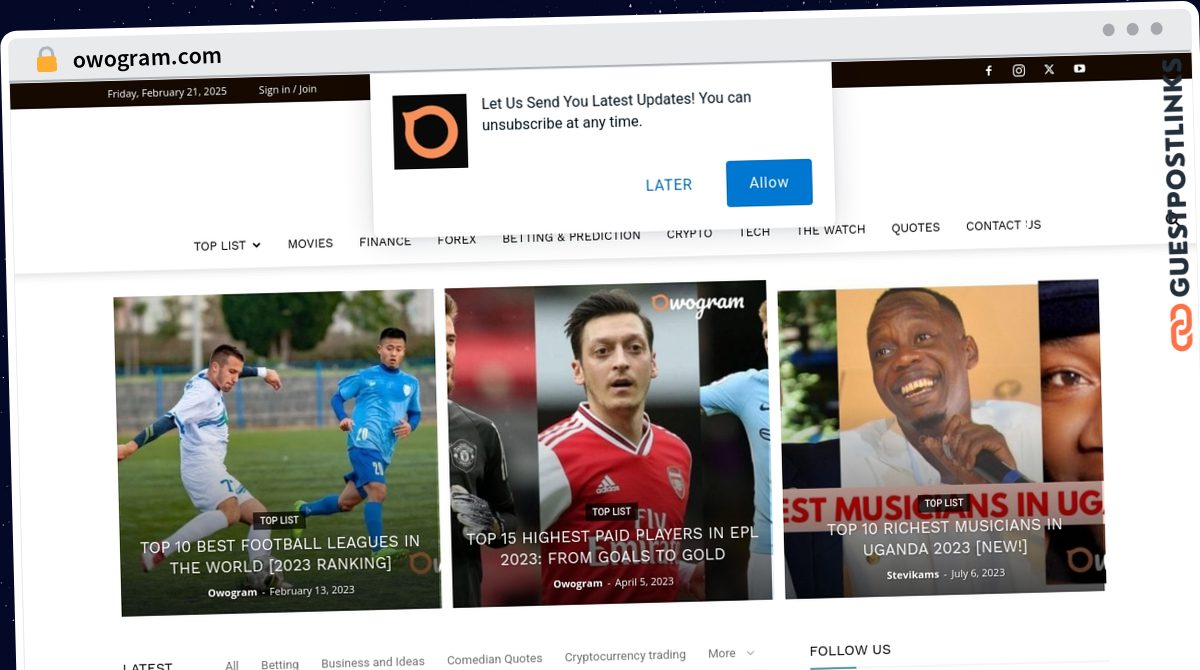Click the TOP LIST tag on Uganda musicians card
The width and height of the screenshot is (1200, 670).
(x=943, y=503)
